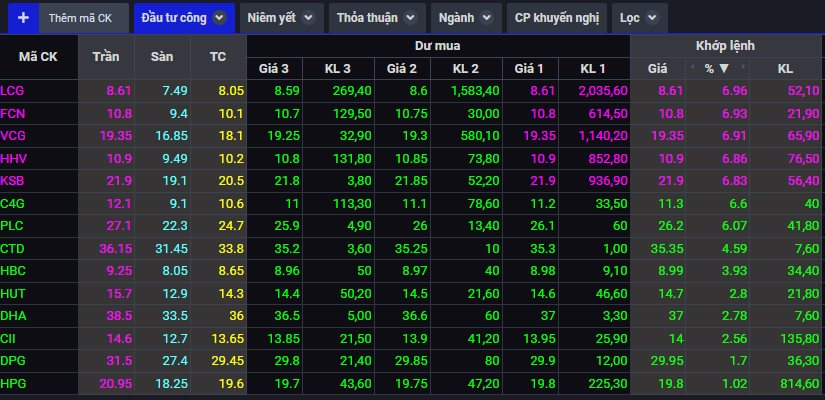The width and height of the screenshot is (825, 400).
Task: Open the LCG stock ticker
Action: click(x=13, y=90)
